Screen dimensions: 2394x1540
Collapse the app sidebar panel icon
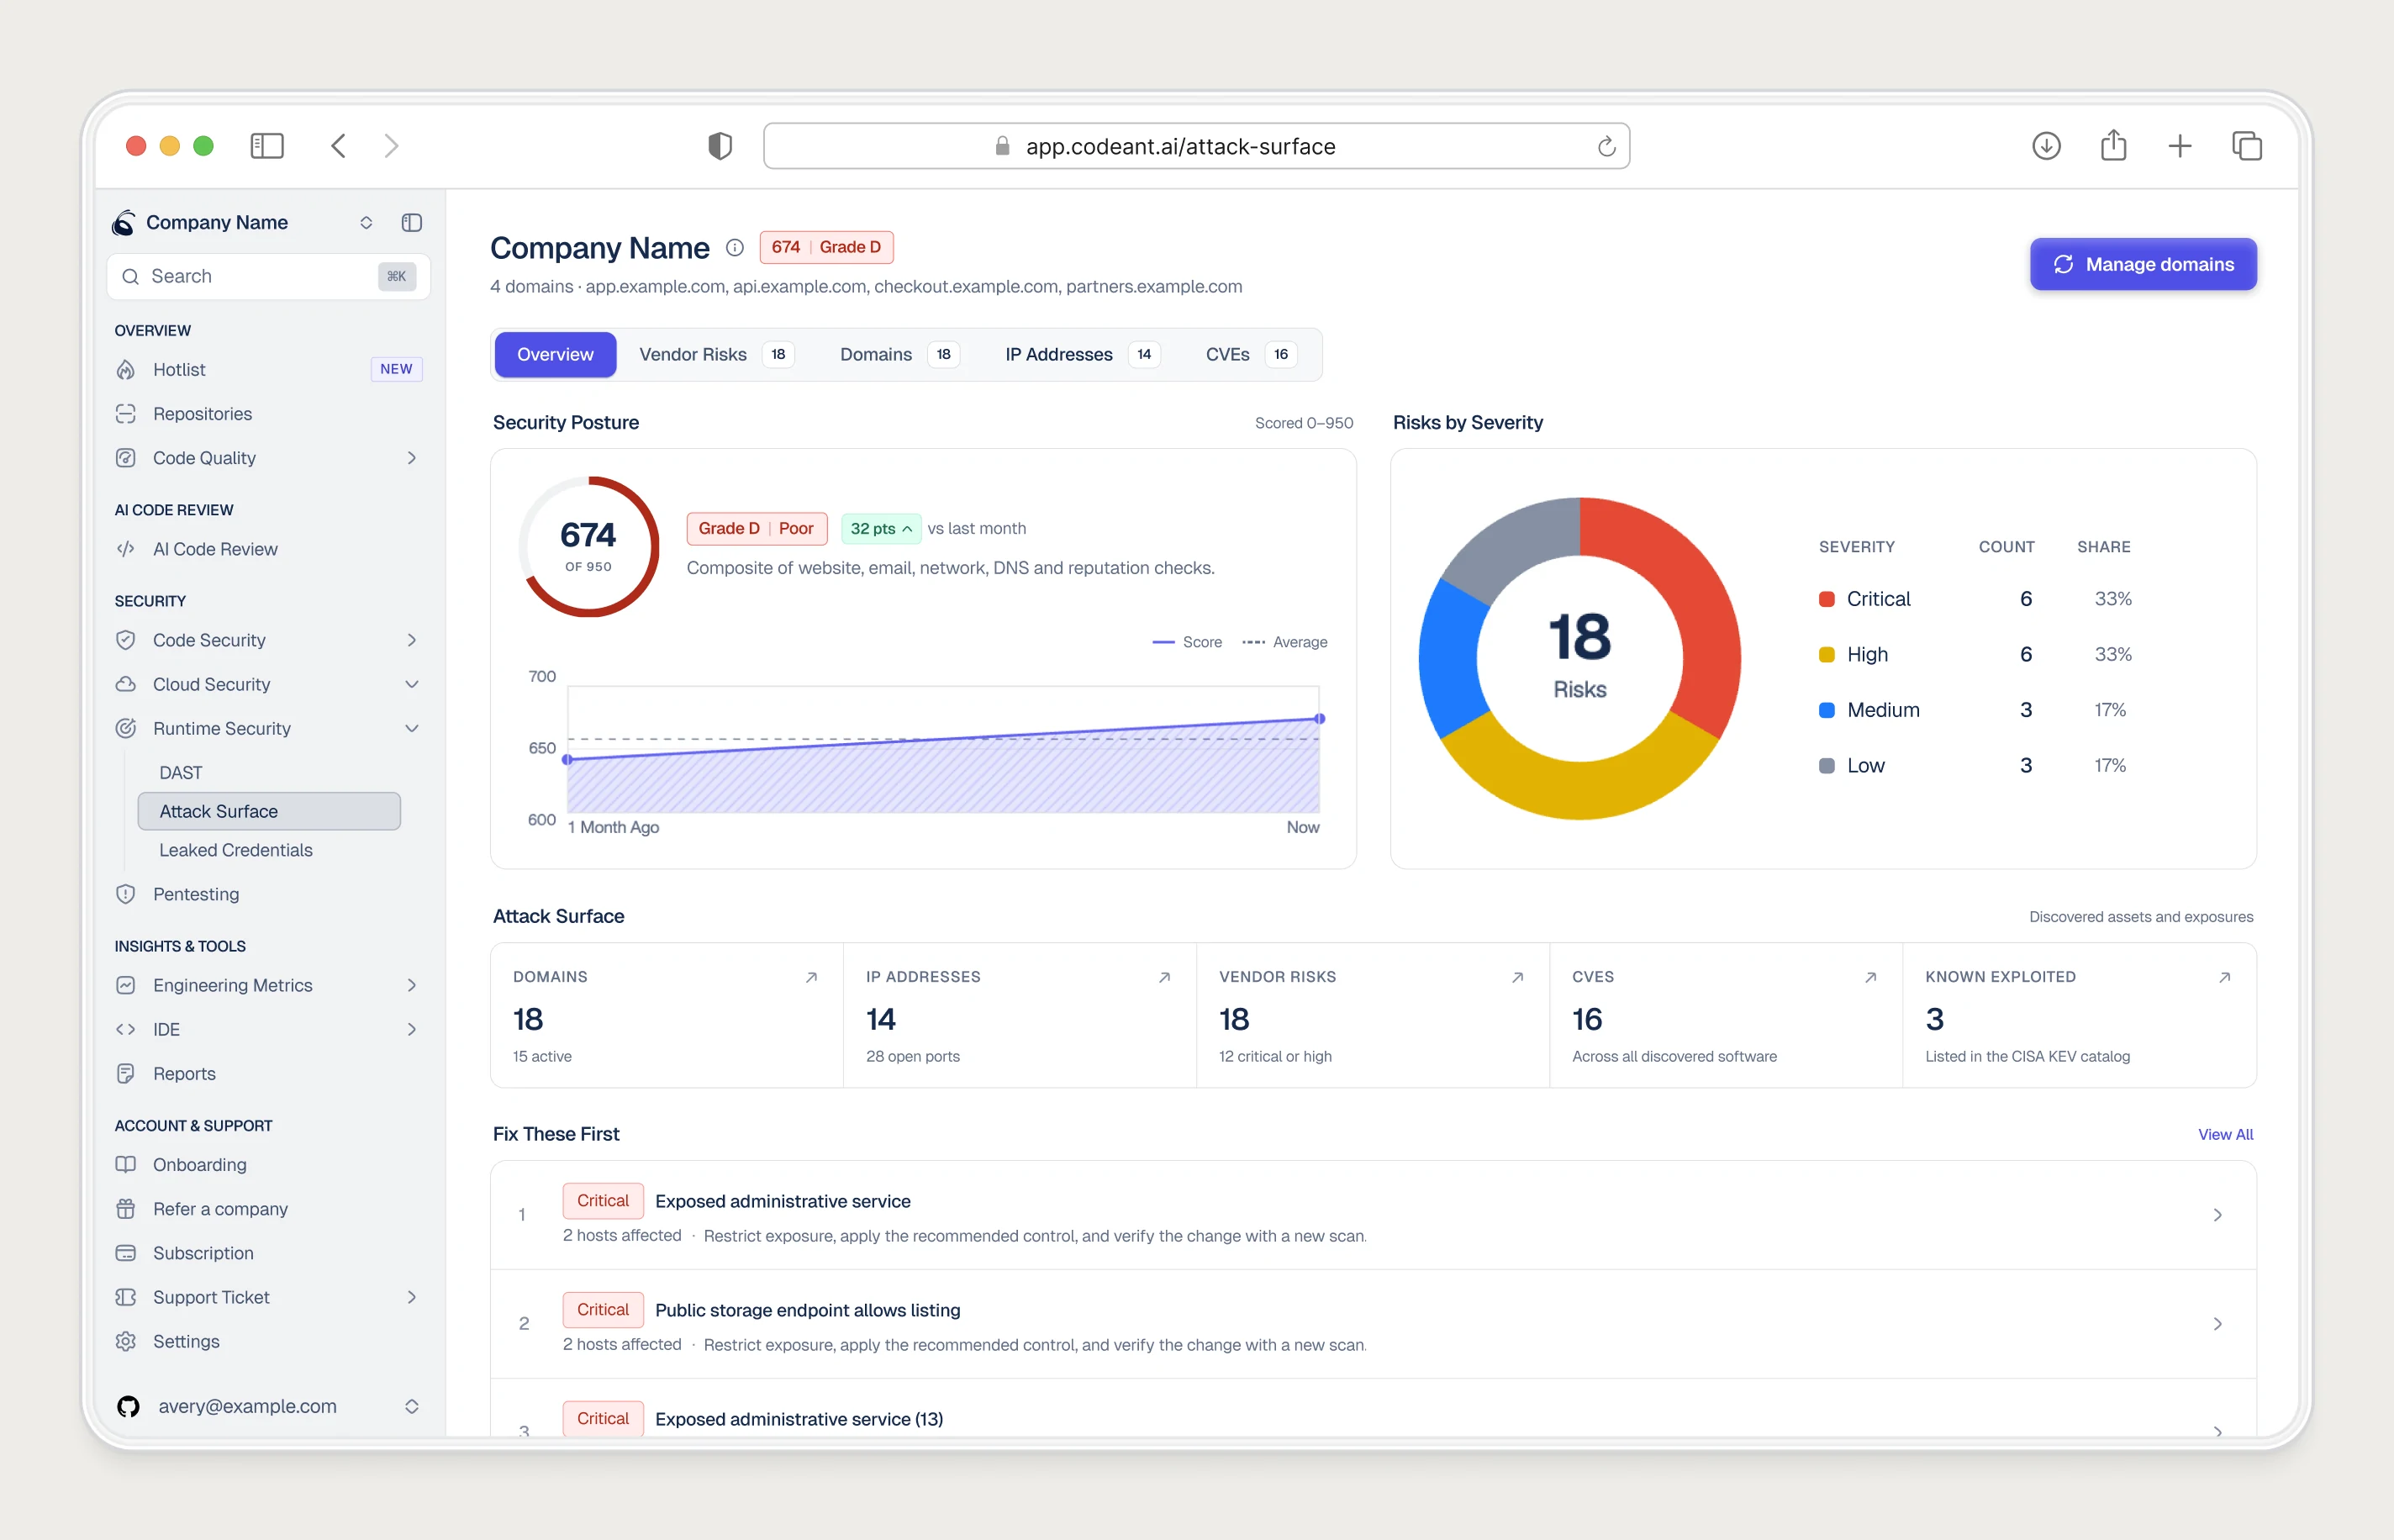tap(411, 222)
